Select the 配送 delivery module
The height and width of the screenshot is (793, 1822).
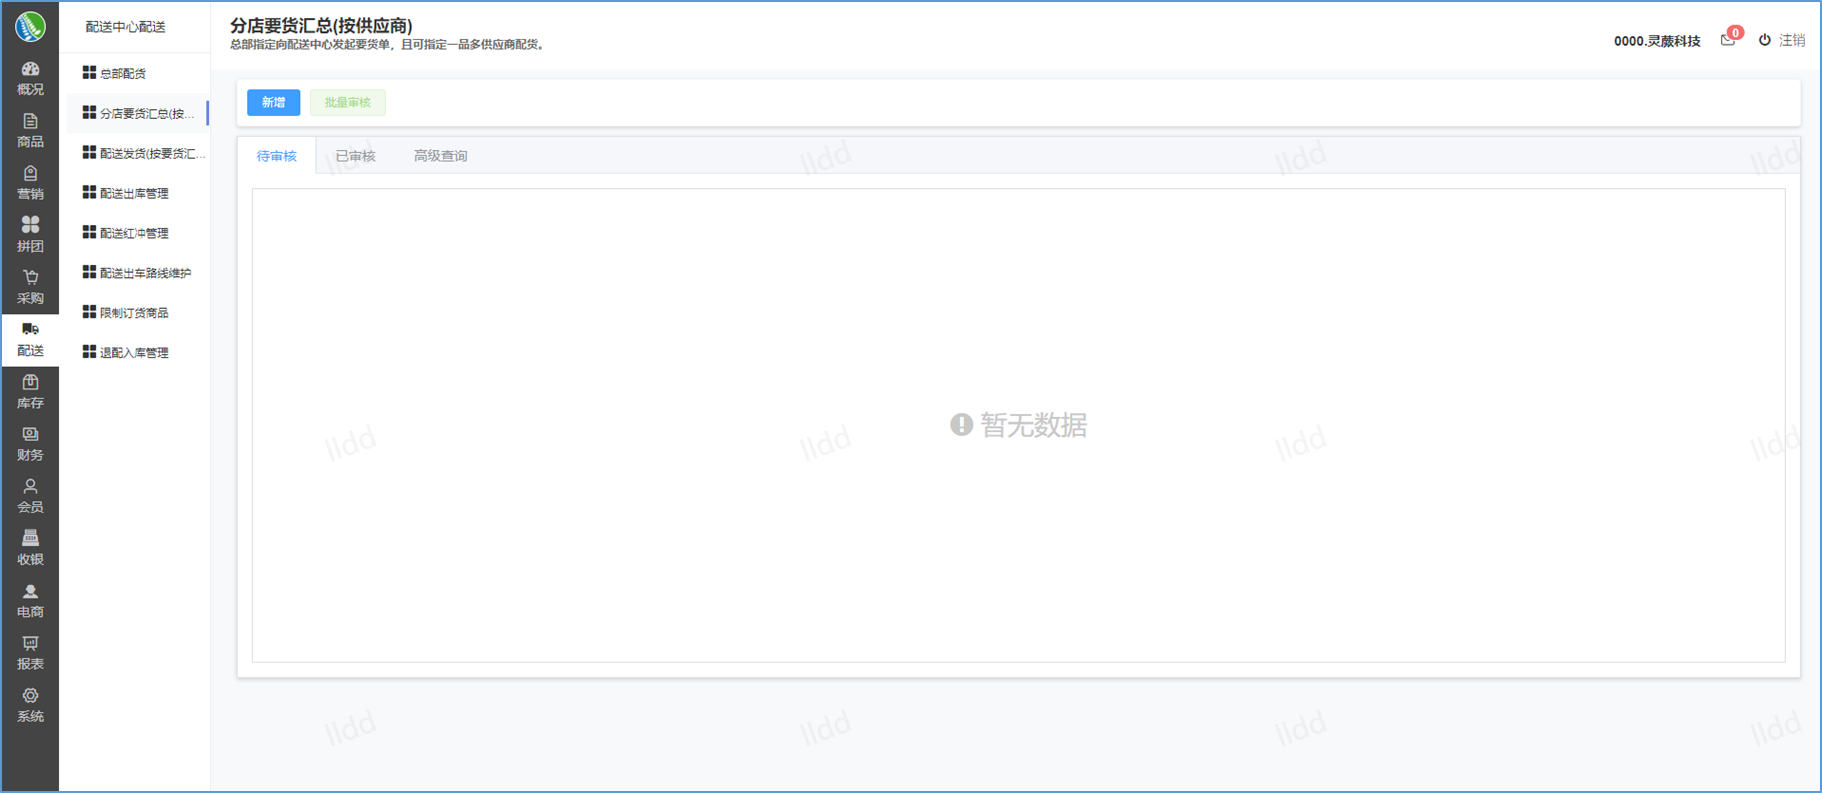[30, 340]
